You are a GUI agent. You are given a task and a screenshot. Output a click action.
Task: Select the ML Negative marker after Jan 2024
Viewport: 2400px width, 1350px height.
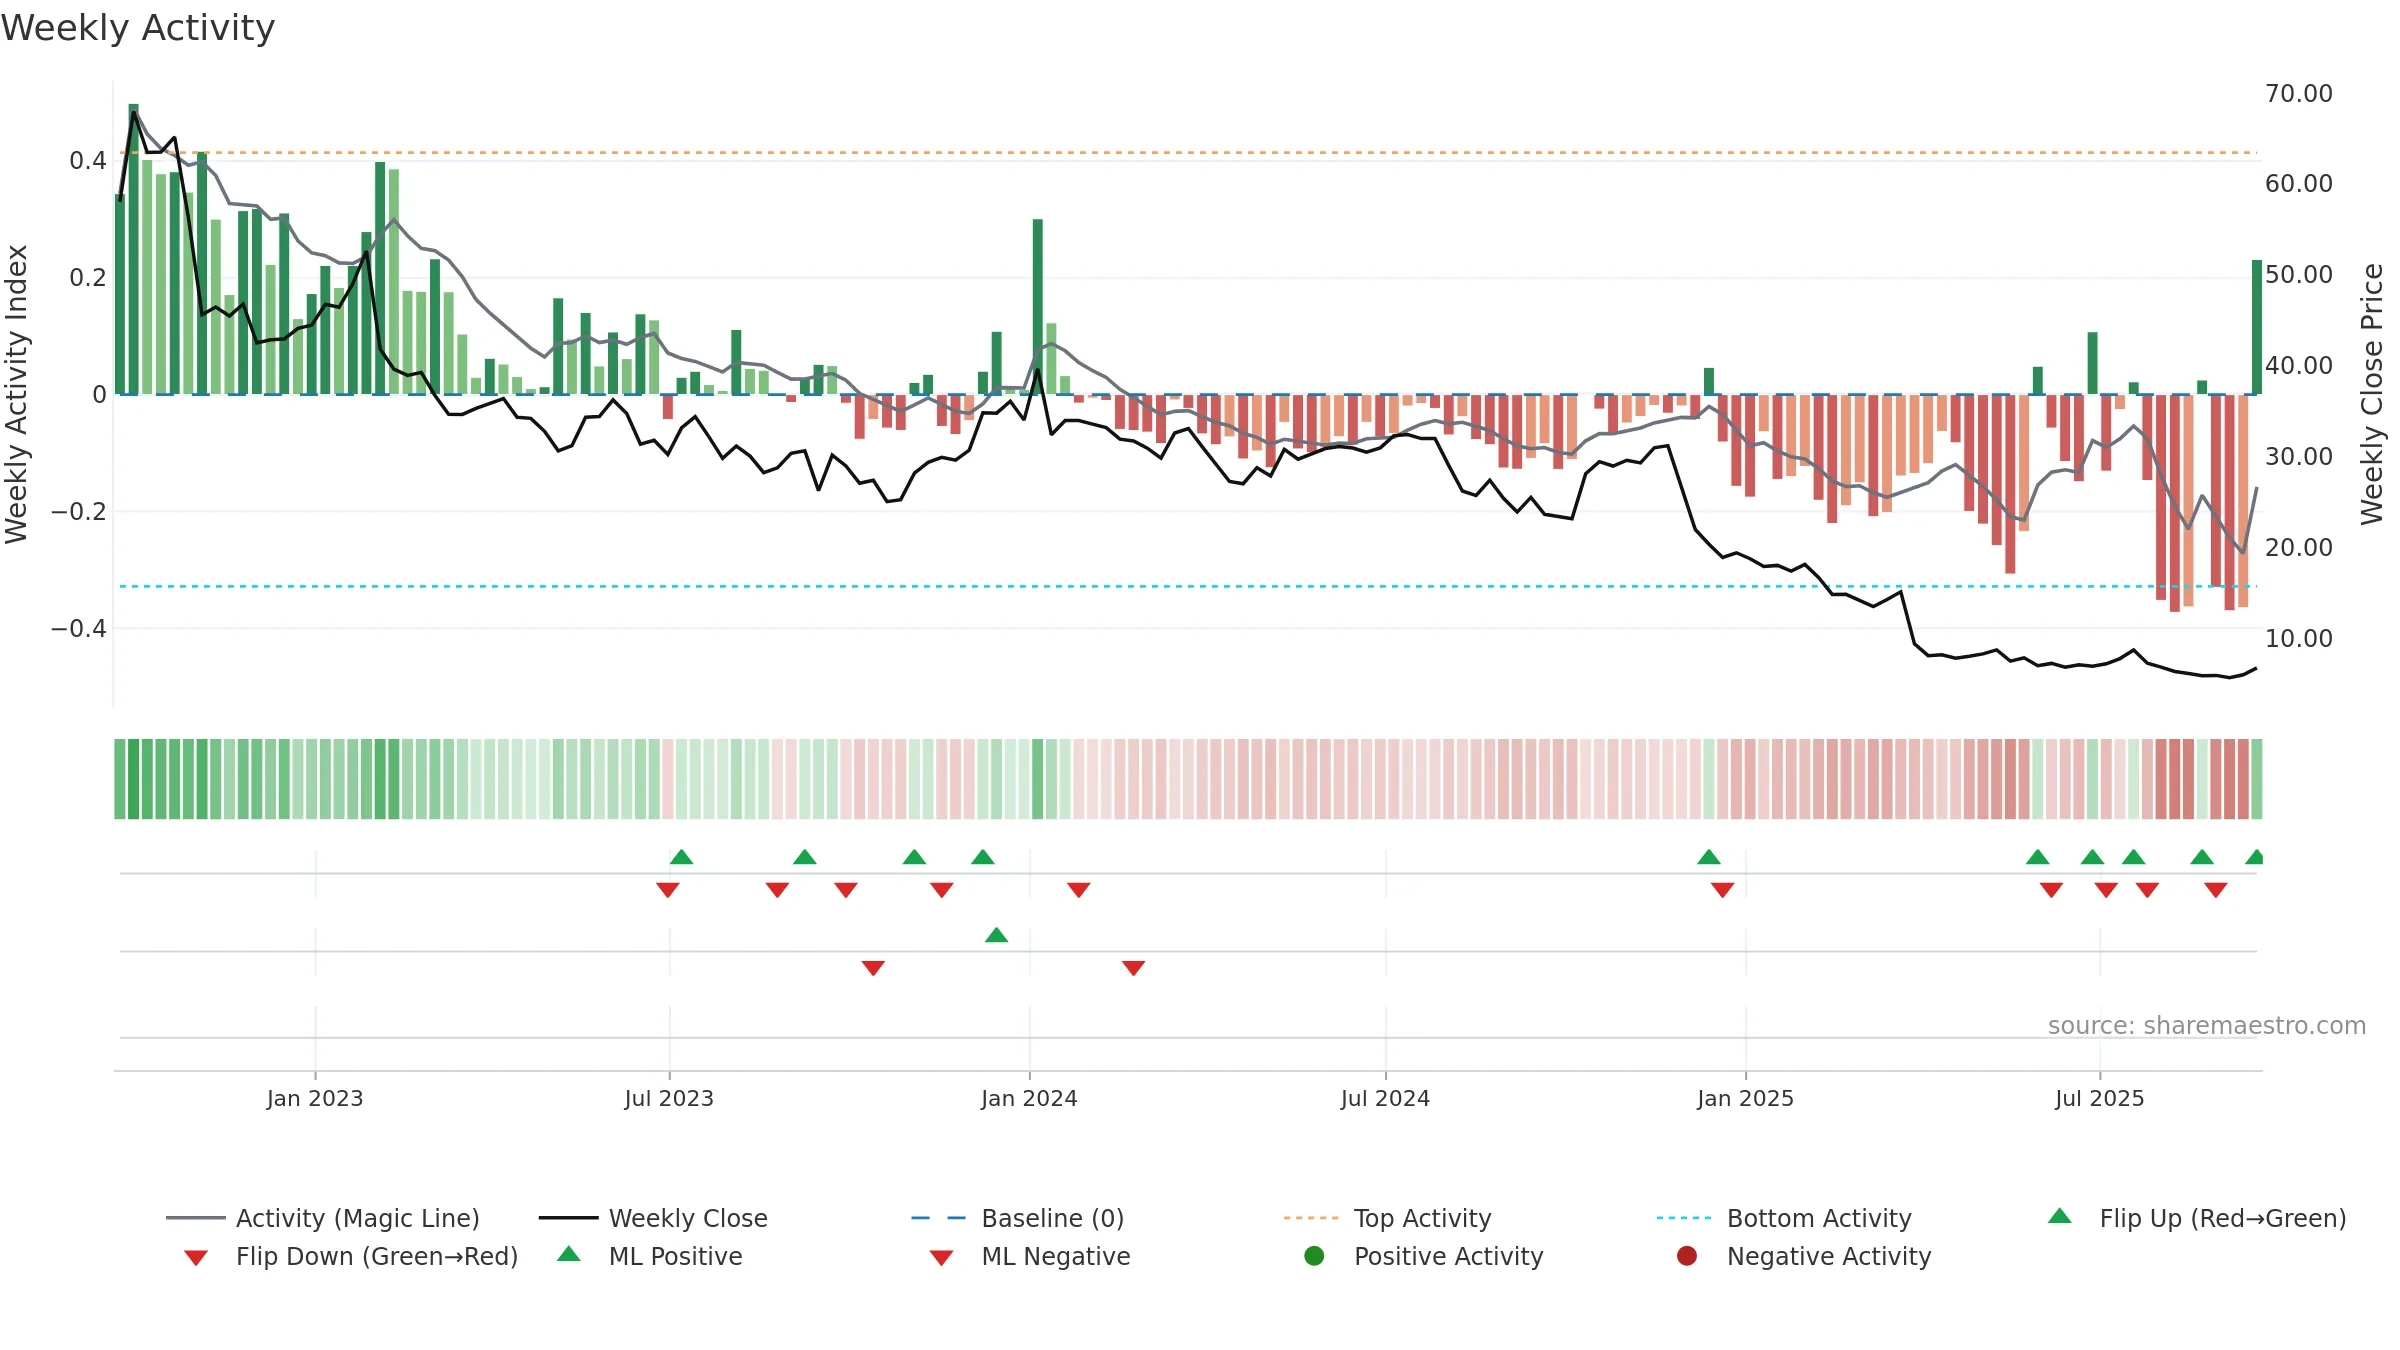click(1133, 968)
